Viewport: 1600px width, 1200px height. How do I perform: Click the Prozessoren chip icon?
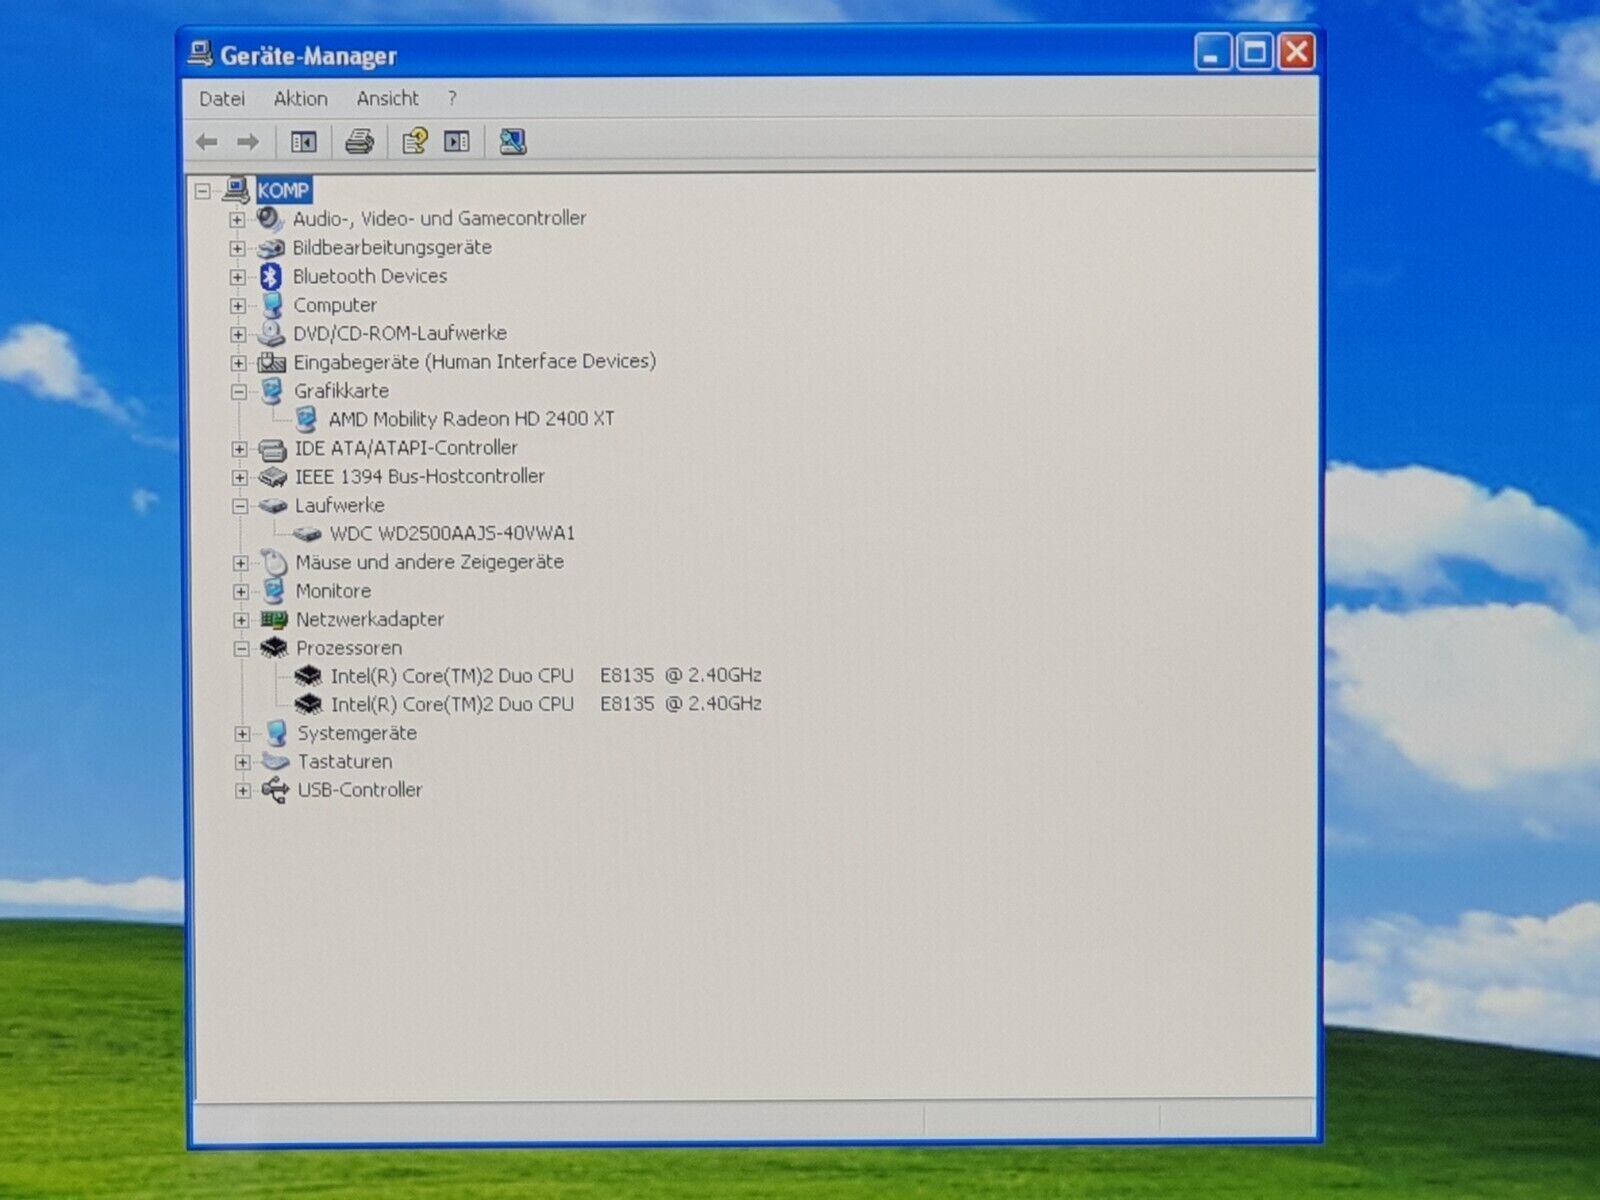point(274,648)
